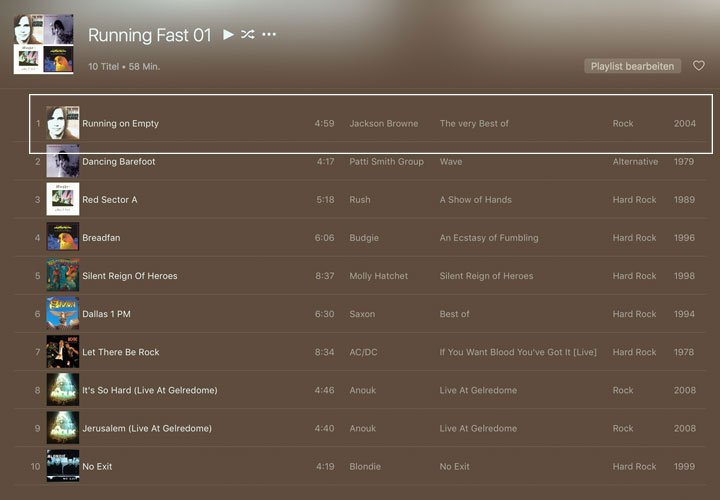
Task: Click artist Jackson Browne
Action: tap(383, 124)
